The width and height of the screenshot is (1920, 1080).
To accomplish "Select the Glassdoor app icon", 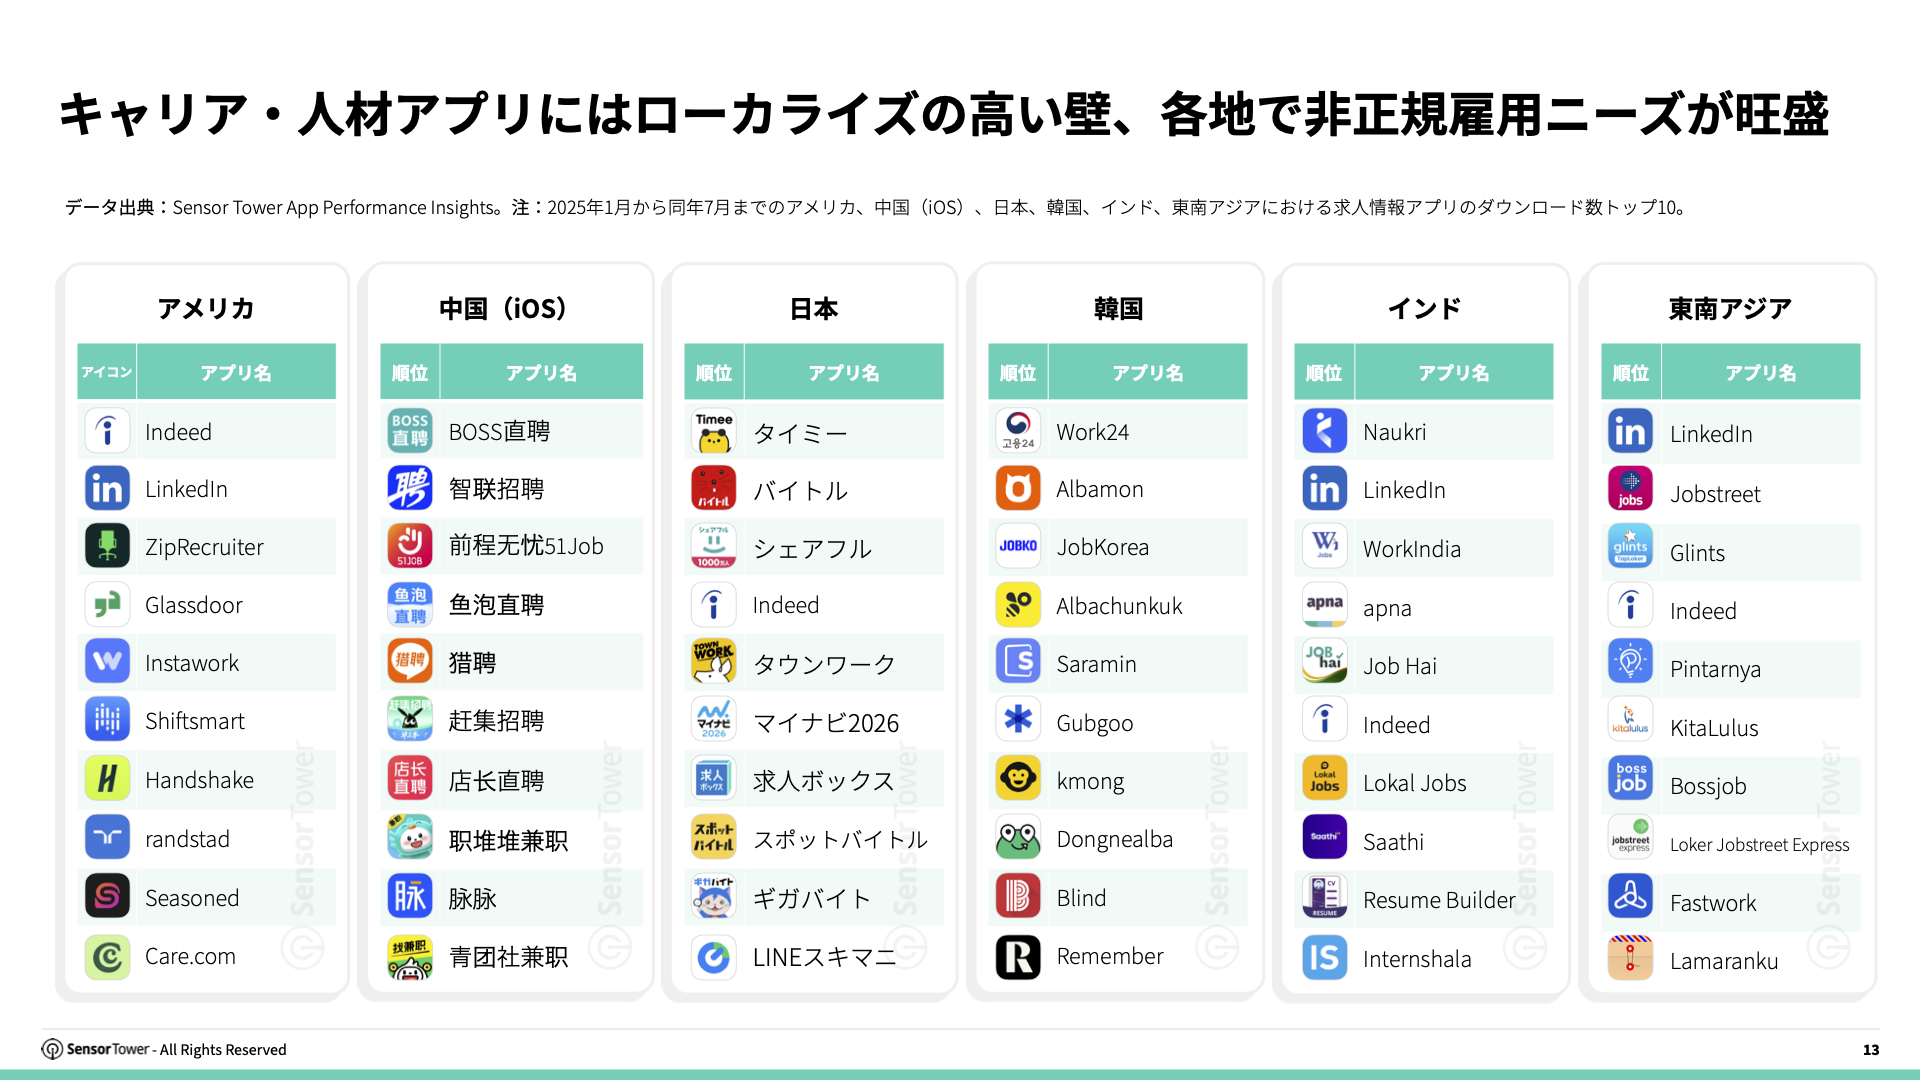I will (x=107, y=605).
